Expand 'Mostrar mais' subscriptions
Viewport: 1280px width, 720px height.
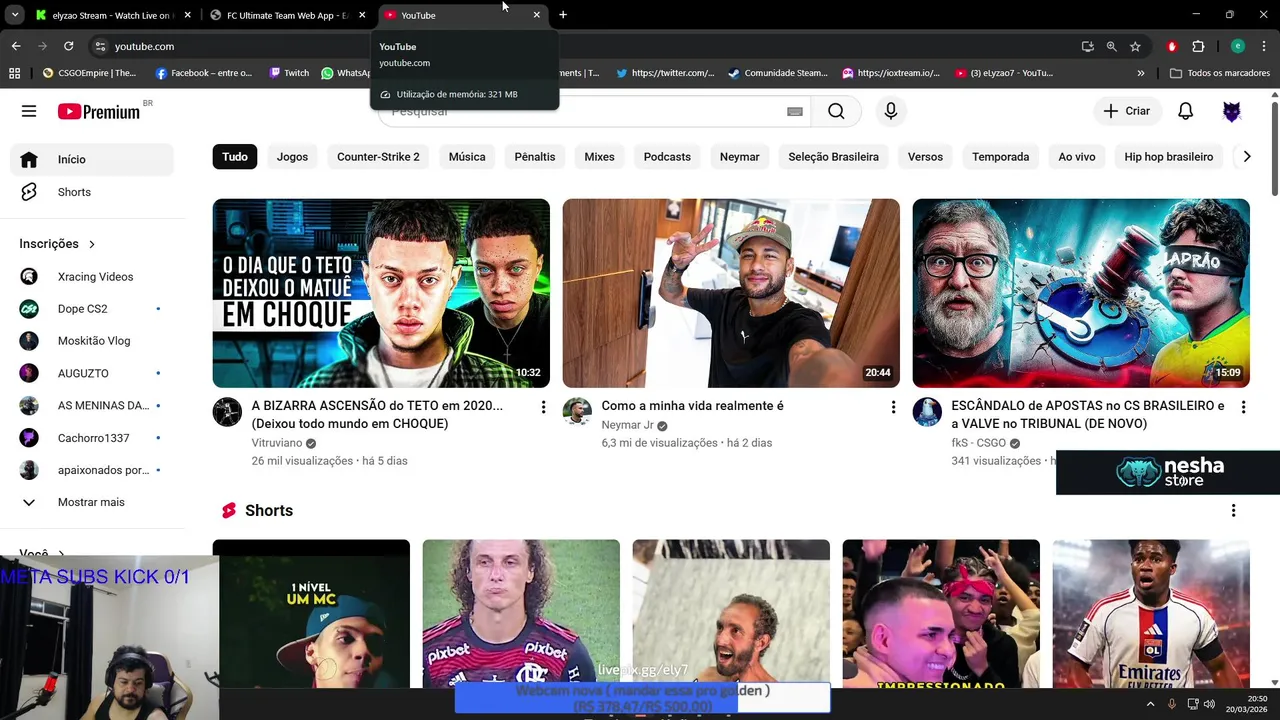[x=92, y=502]
